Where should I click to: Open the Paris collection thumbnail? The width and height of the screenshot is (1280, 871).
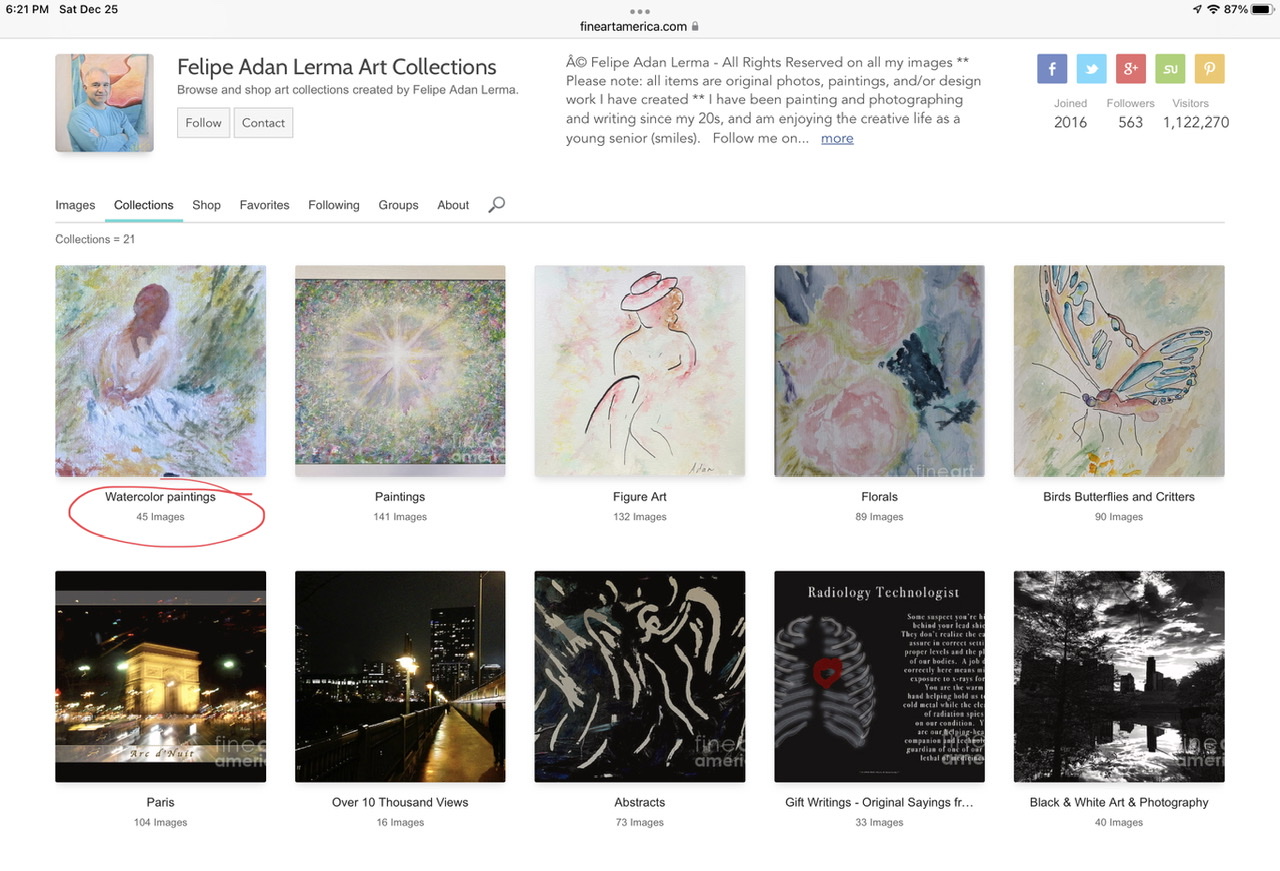pos(161,676)
